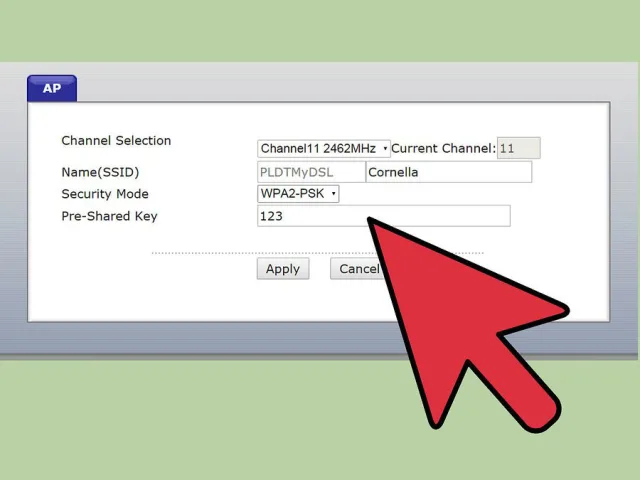Click the PLDTMyDSL SSID prefix field
640x480 pixels.
click(x=311, y=172)
